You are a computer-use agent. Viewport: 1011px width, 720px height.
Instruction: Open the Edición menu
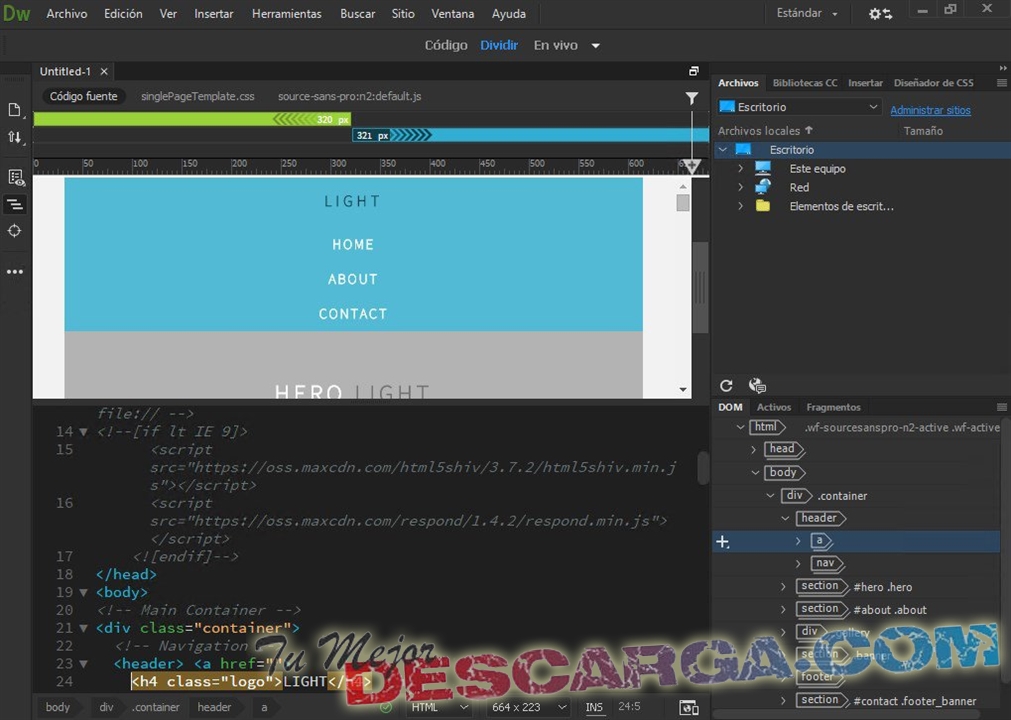click(x=123, y=14)
